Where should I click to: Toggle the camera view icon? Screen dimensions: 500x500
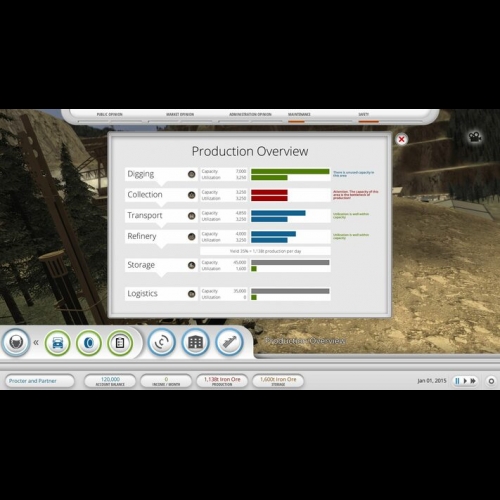pos(475,137)
